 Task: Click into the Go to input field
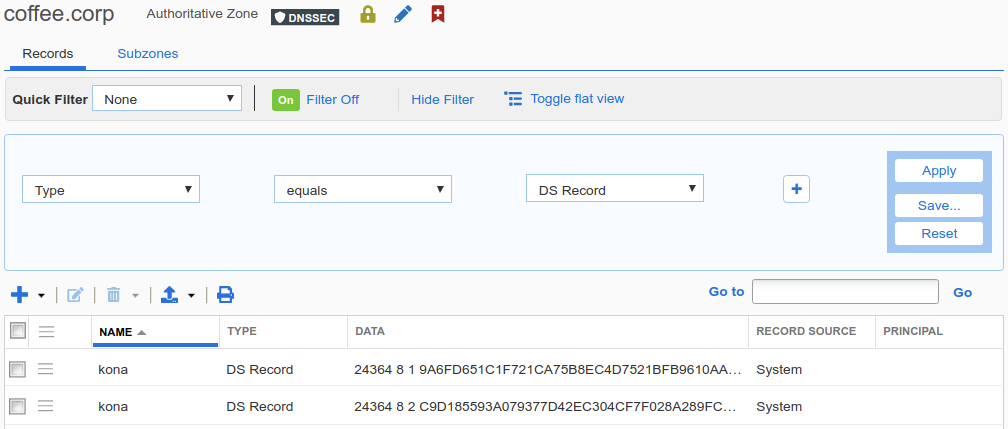coord(845,292)
